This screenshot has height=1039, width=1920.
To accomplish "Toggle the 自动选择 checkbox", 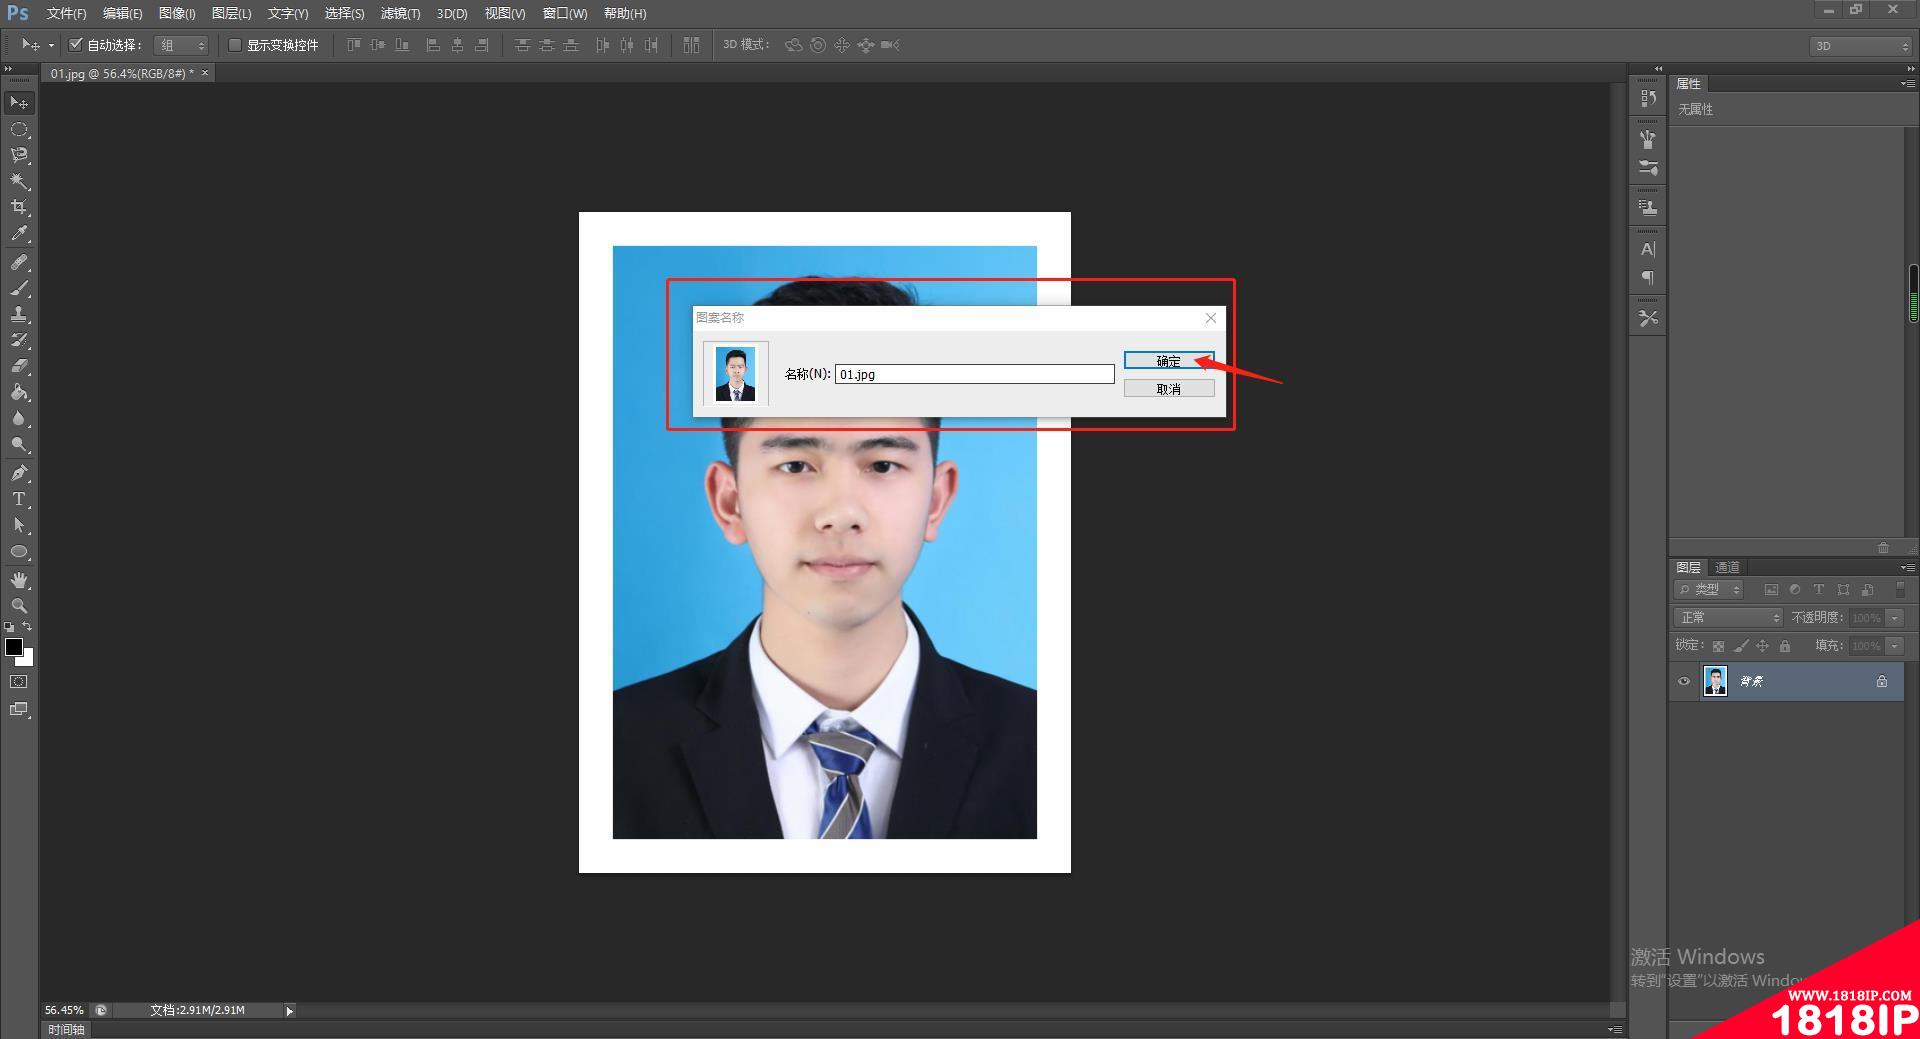I will (75, 45).
